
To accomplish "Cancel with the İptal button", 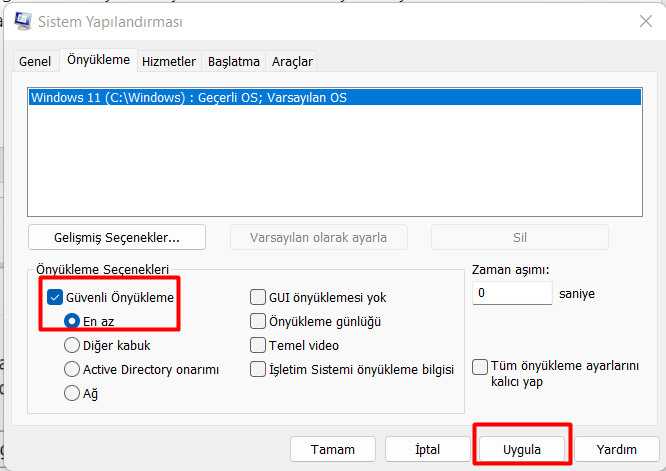I will point(427,449).
